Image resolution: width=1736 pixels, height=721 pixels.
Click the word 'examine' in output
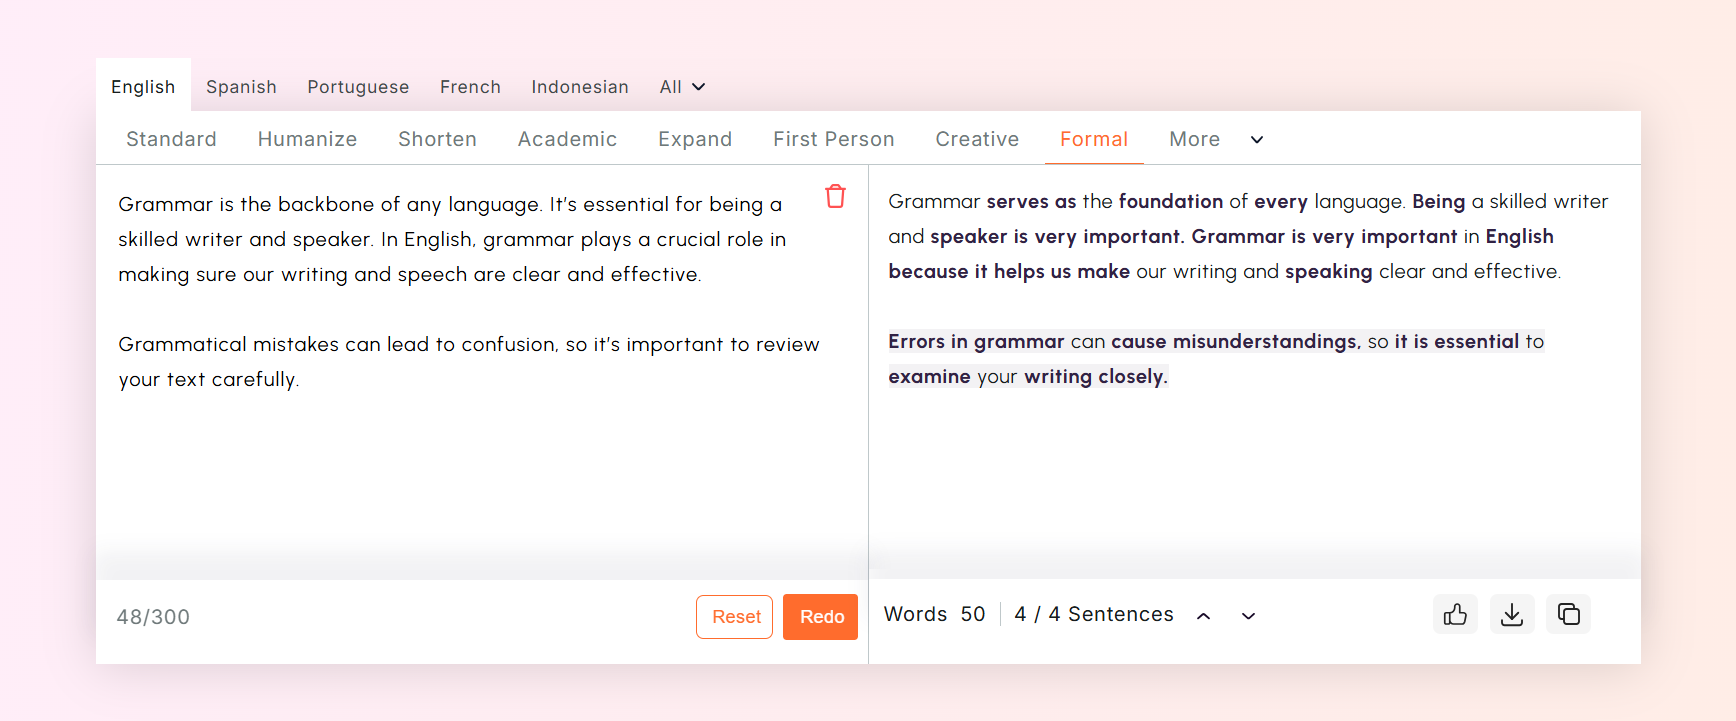tap(929, 377)
